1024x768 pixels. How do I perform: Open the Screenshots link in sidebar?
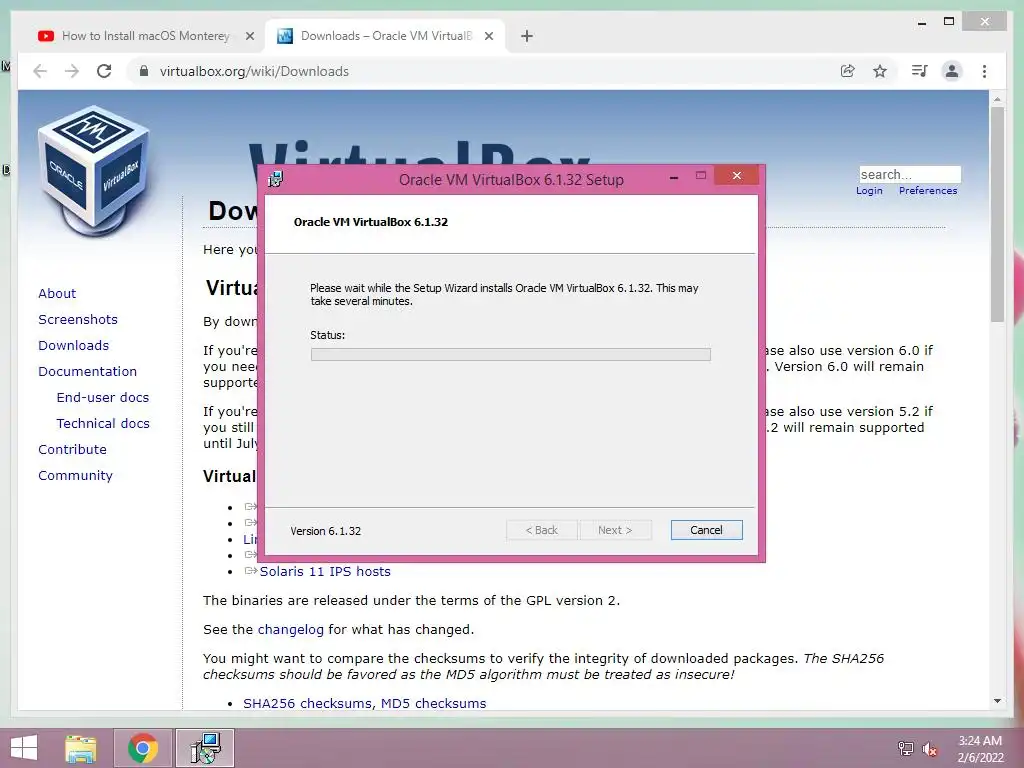tap(78, 319)
